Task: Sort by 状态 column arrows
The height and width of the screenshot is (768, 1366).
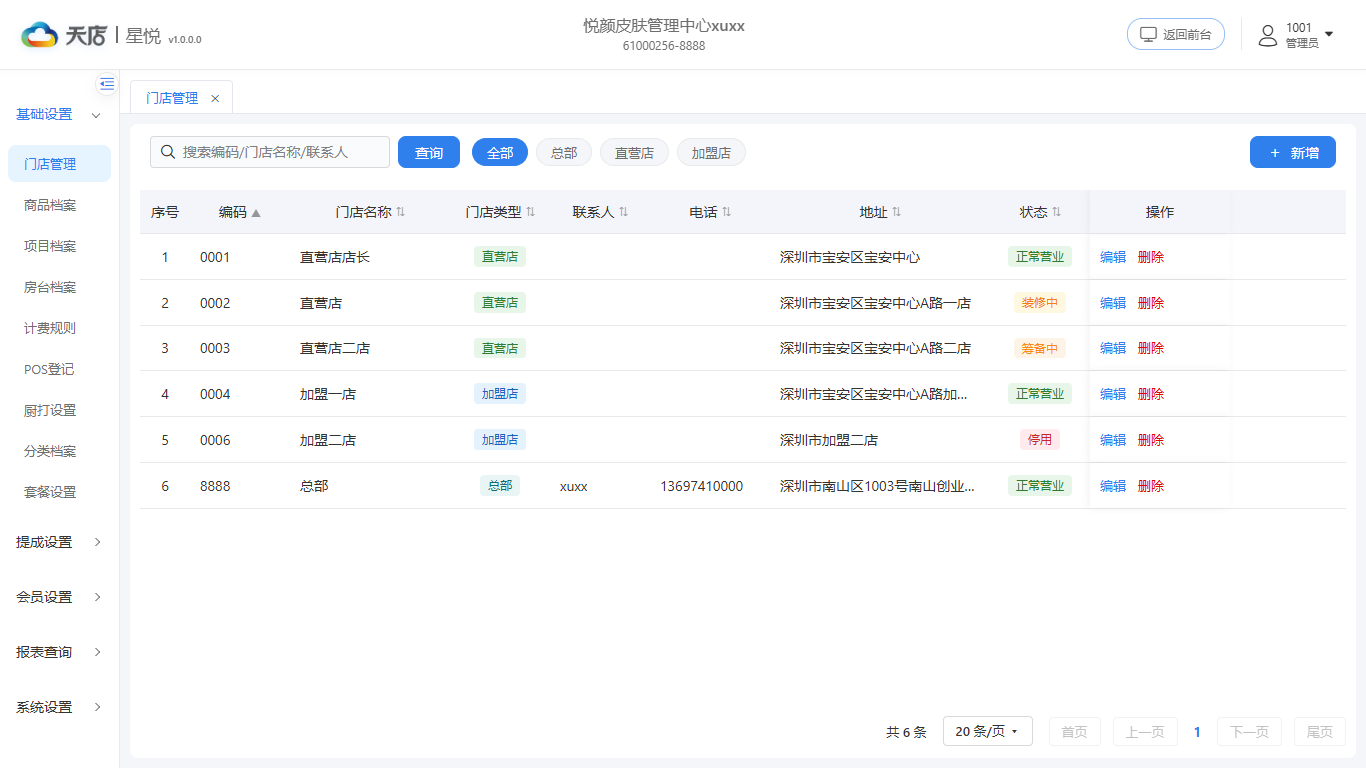Action: 1056,212
